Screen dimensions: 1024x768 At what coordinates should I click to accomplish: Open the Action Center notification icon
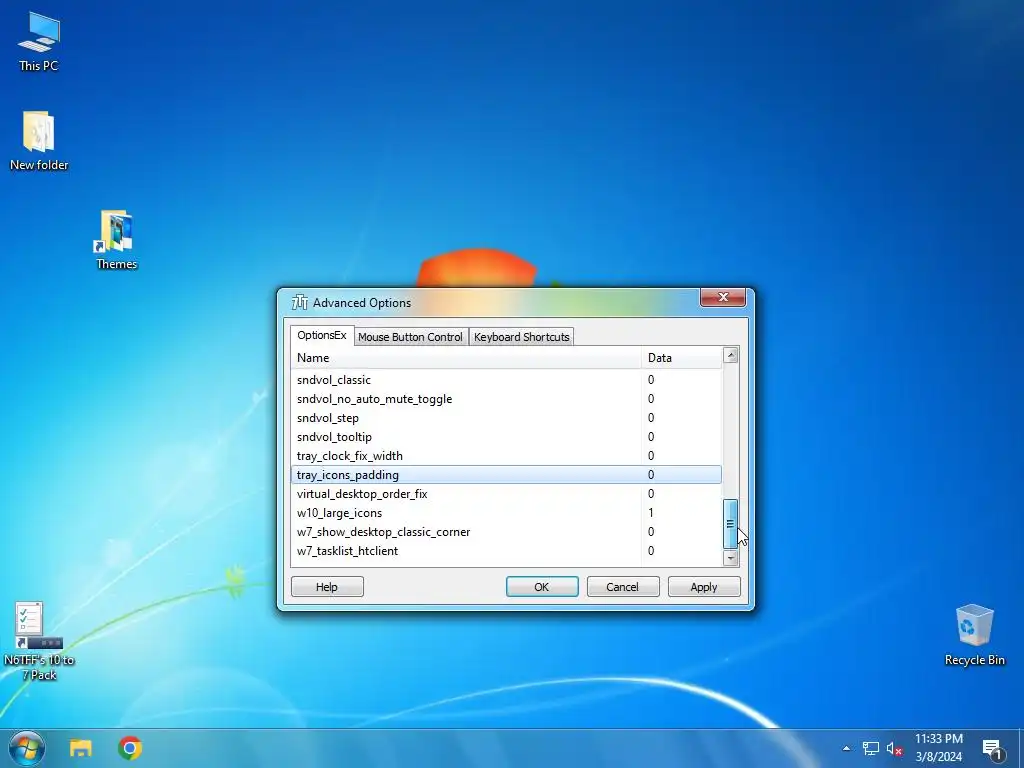[992, 749]
